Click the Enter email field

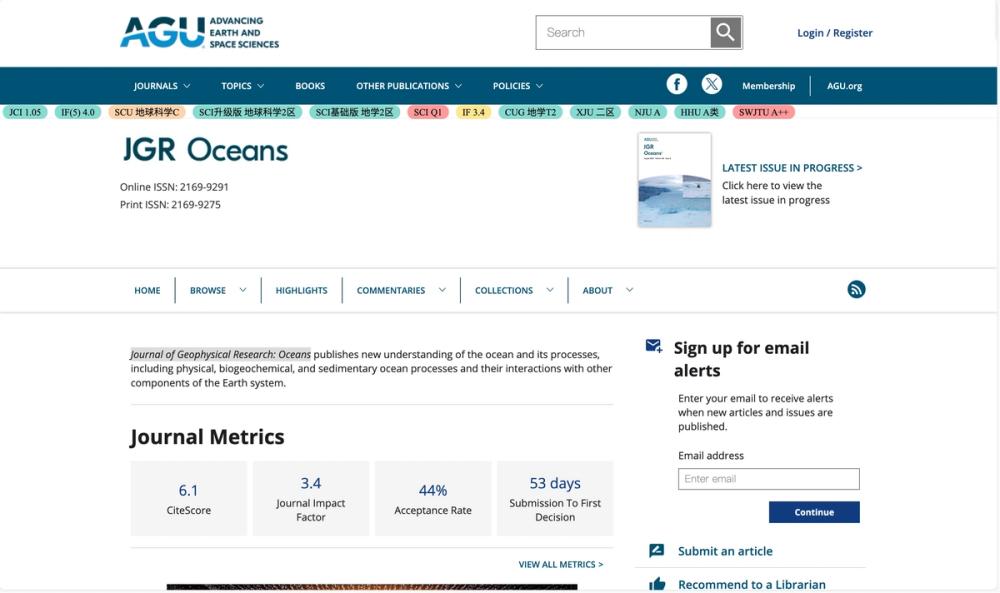(x=768, y=479)
